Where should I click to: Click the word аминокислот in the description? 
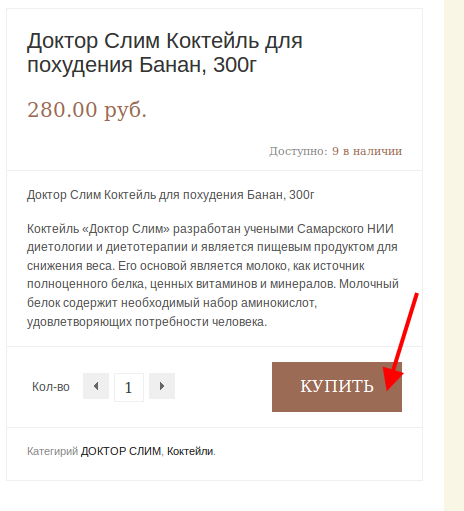tap(279, 303)
